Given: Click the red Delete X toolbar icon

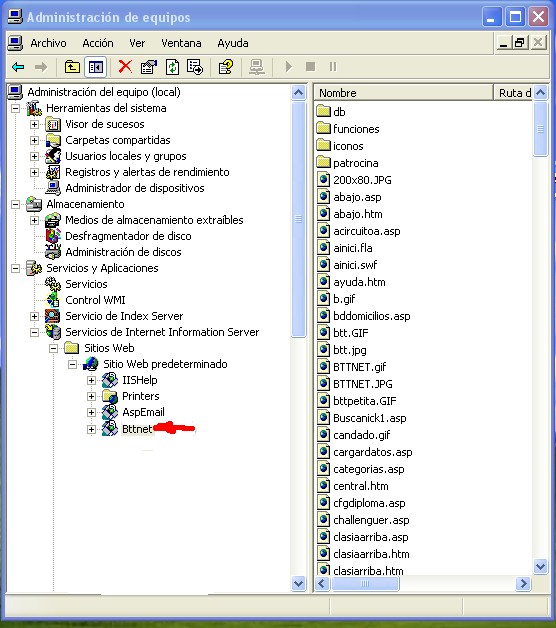Looking at the screenshot, I should [x=125, y=66].
